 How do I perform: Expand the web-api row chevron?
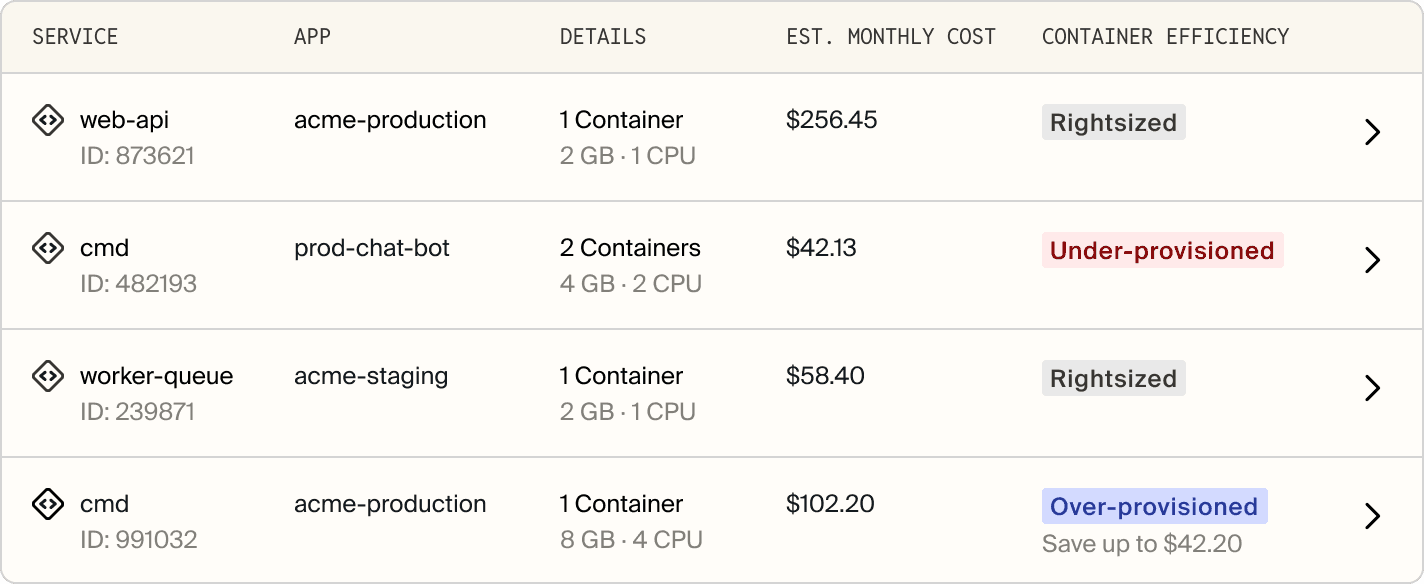1372,132
